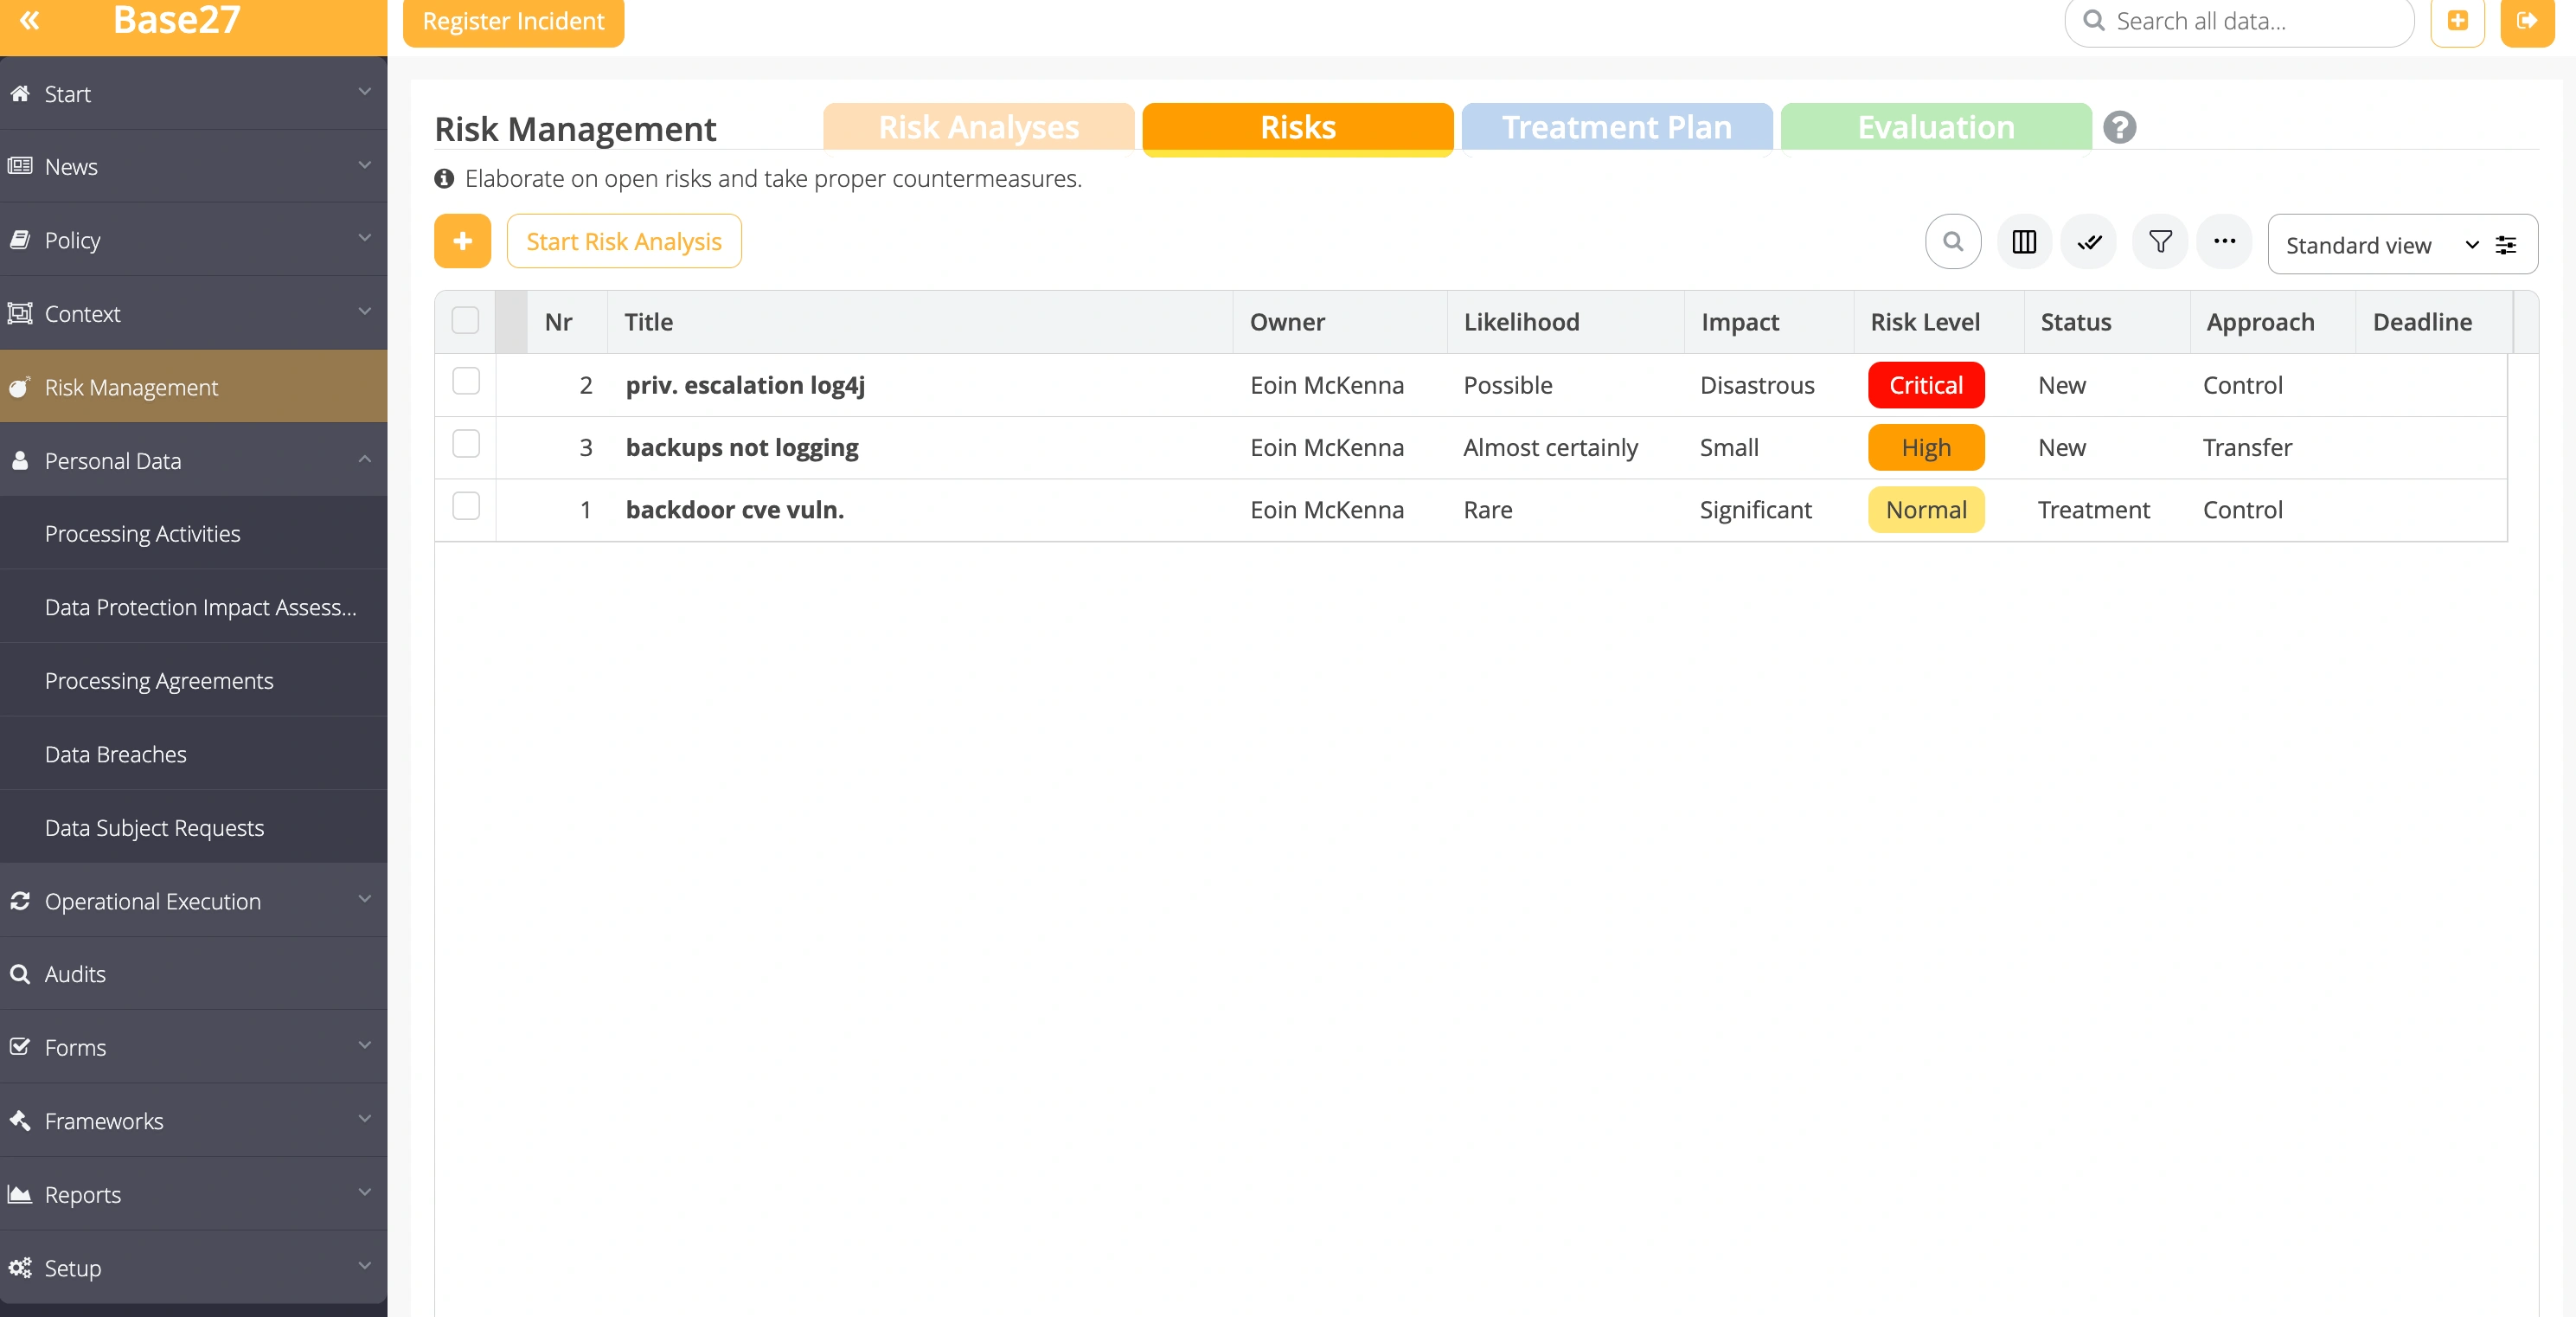Expand the Frameworks menu chevron

point(364,1118)
